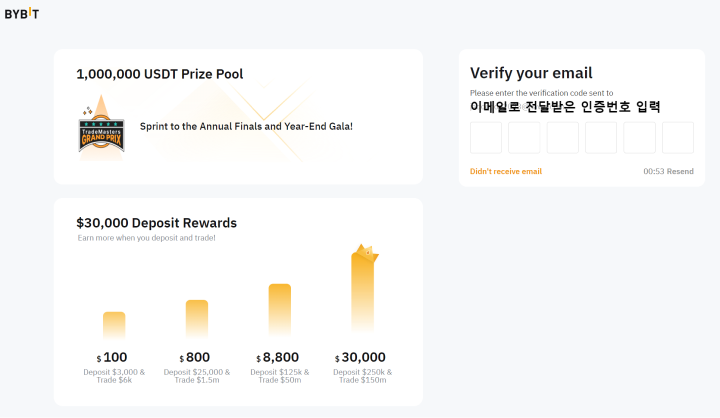Click the first verification code box
Image resolution: width=720 pixels, height=418 pixels.
(486, 138)
